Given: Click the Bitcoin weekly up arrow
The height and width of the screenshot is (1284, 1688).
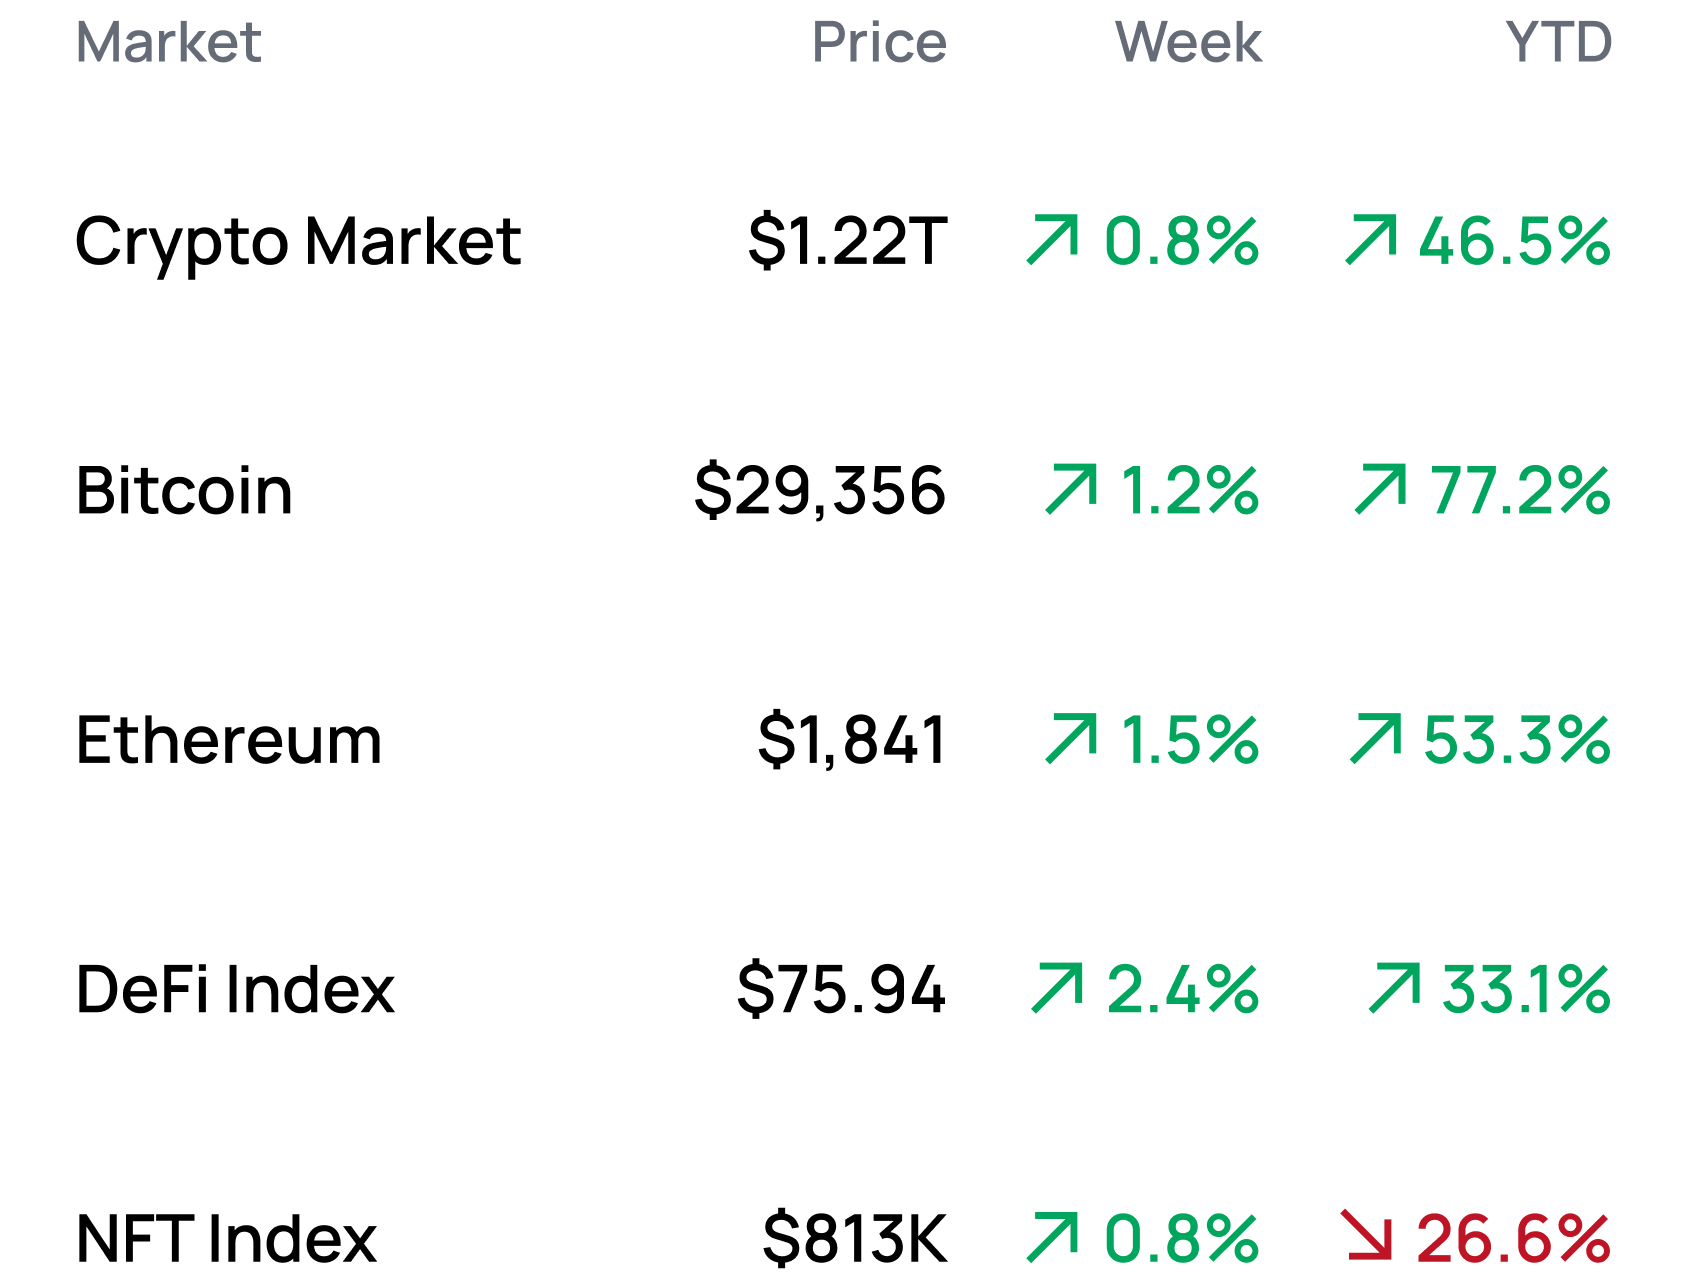Looking at the screenshot, I should point(1071,490).
